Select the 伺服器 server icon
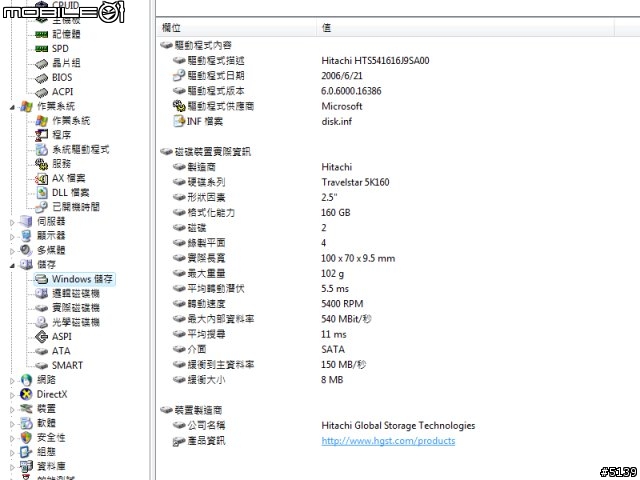 26,222
